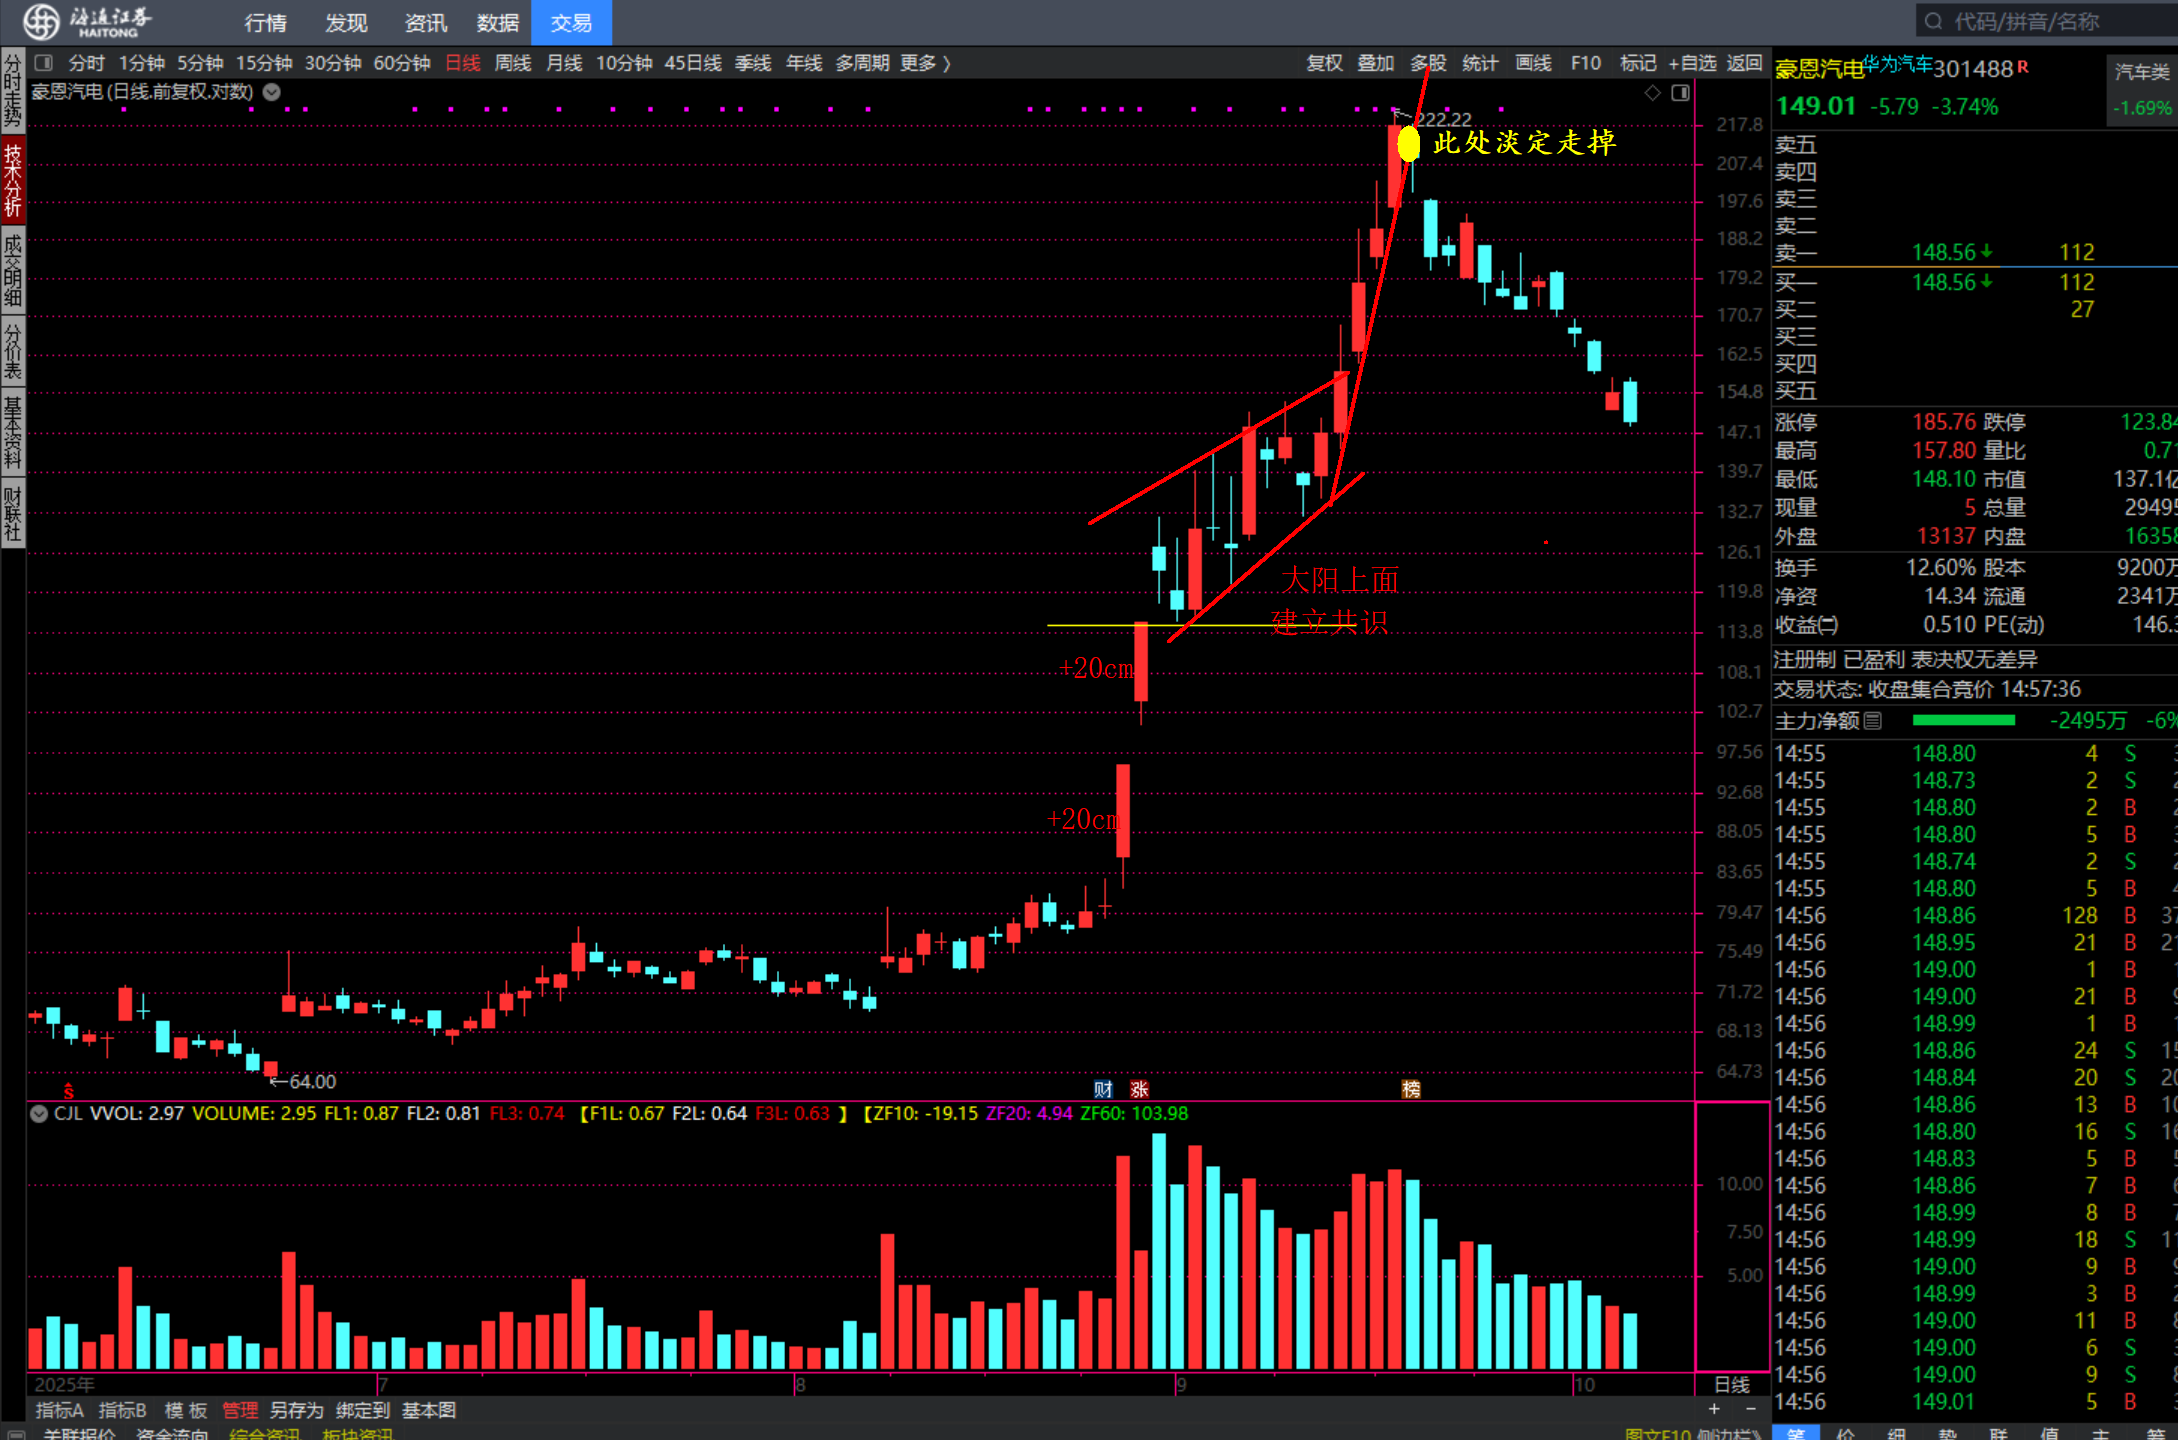The height and width of the screenshot is (1440, 2178).
Task: Click the +自选 add to watchlist button
Action: [x=1691, y=63]
